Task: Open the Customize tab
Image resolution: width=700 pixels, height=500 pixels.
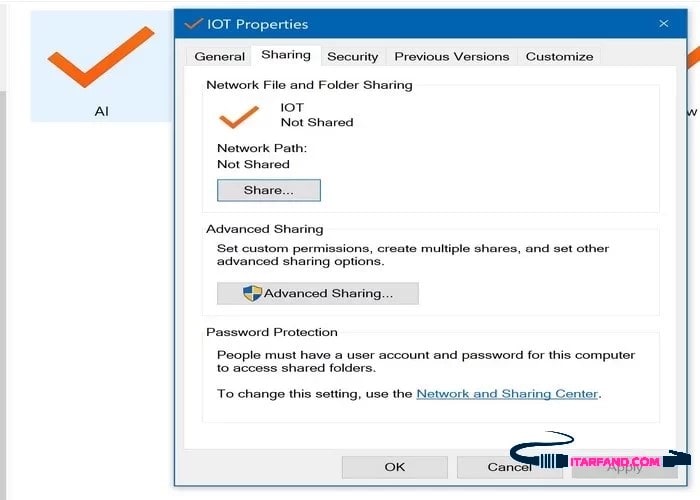Action: 559,57
